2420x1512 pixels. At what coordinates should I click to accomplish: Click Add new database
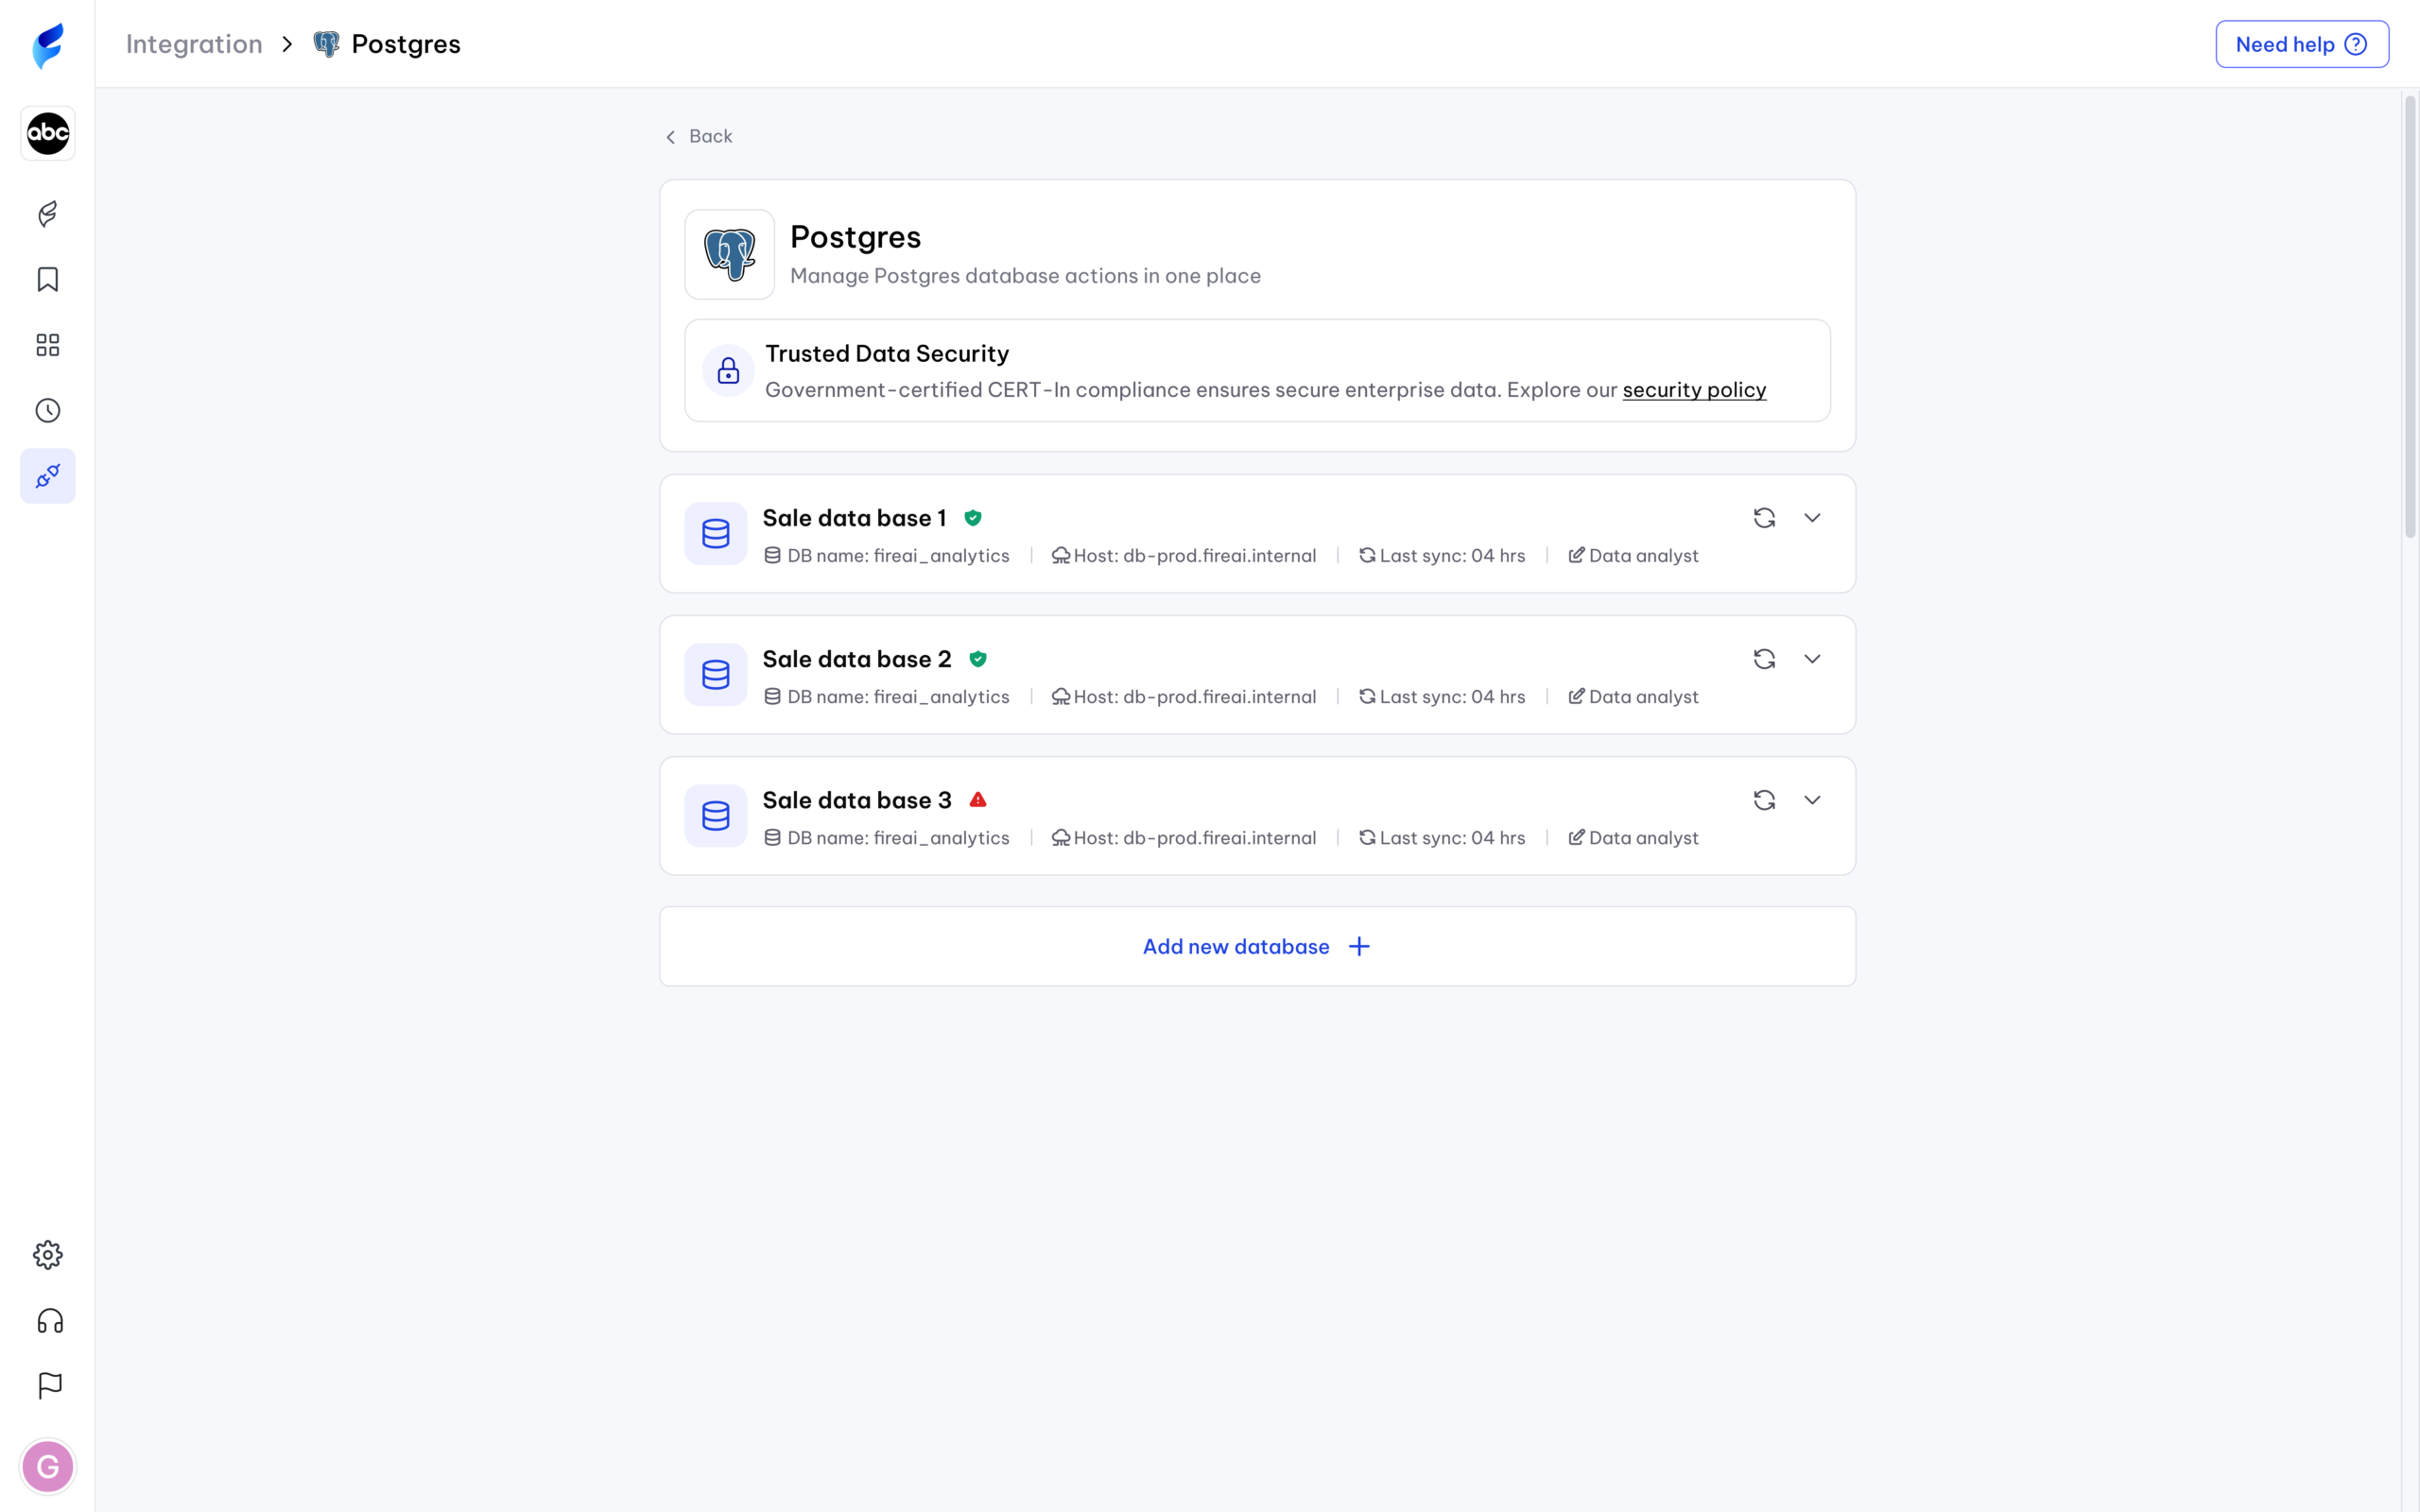(1256, 946)
